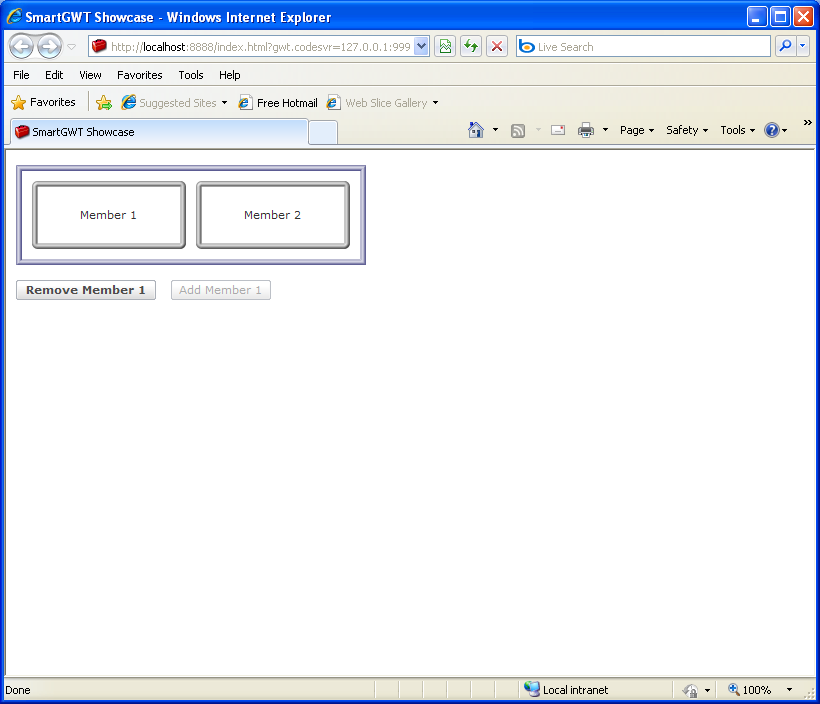This screenshot has width=820, height=704.
Task: Open the recent pages dropdown arrow
Action: tap(72, 47)
